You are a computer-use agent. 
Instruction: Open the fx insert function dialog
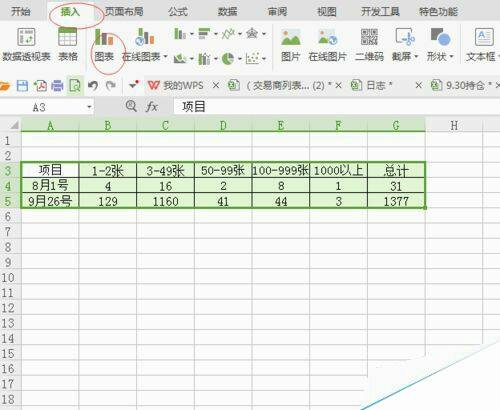(152, 107)
